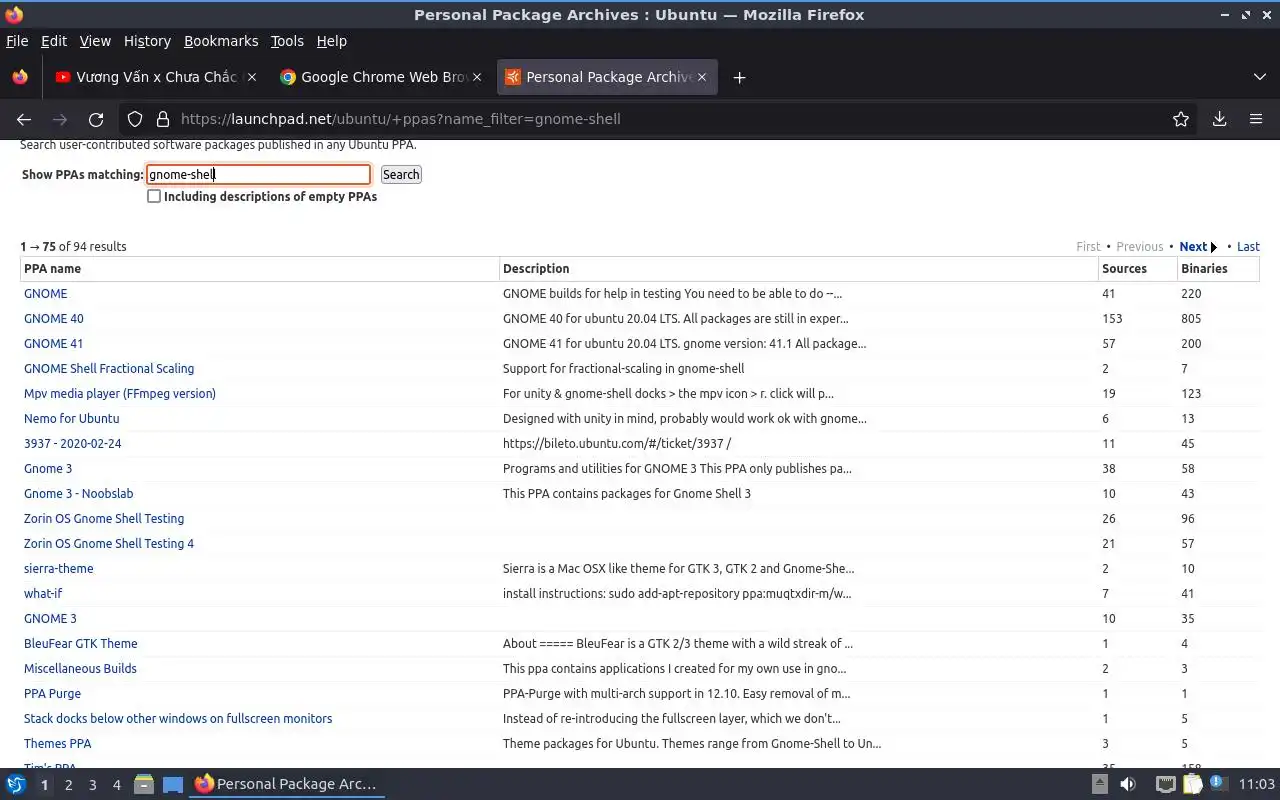Open the removable media eject tray icon

pyautogui.click(x=1099, y=784)
